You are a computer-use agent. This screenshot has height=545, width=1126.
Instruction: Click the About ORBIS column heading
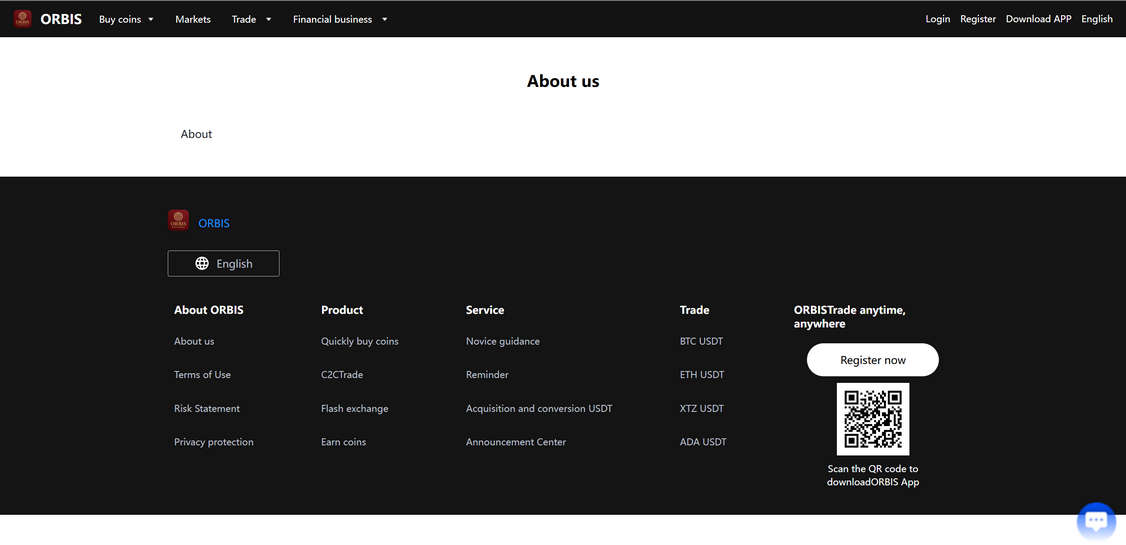(208, 310)
